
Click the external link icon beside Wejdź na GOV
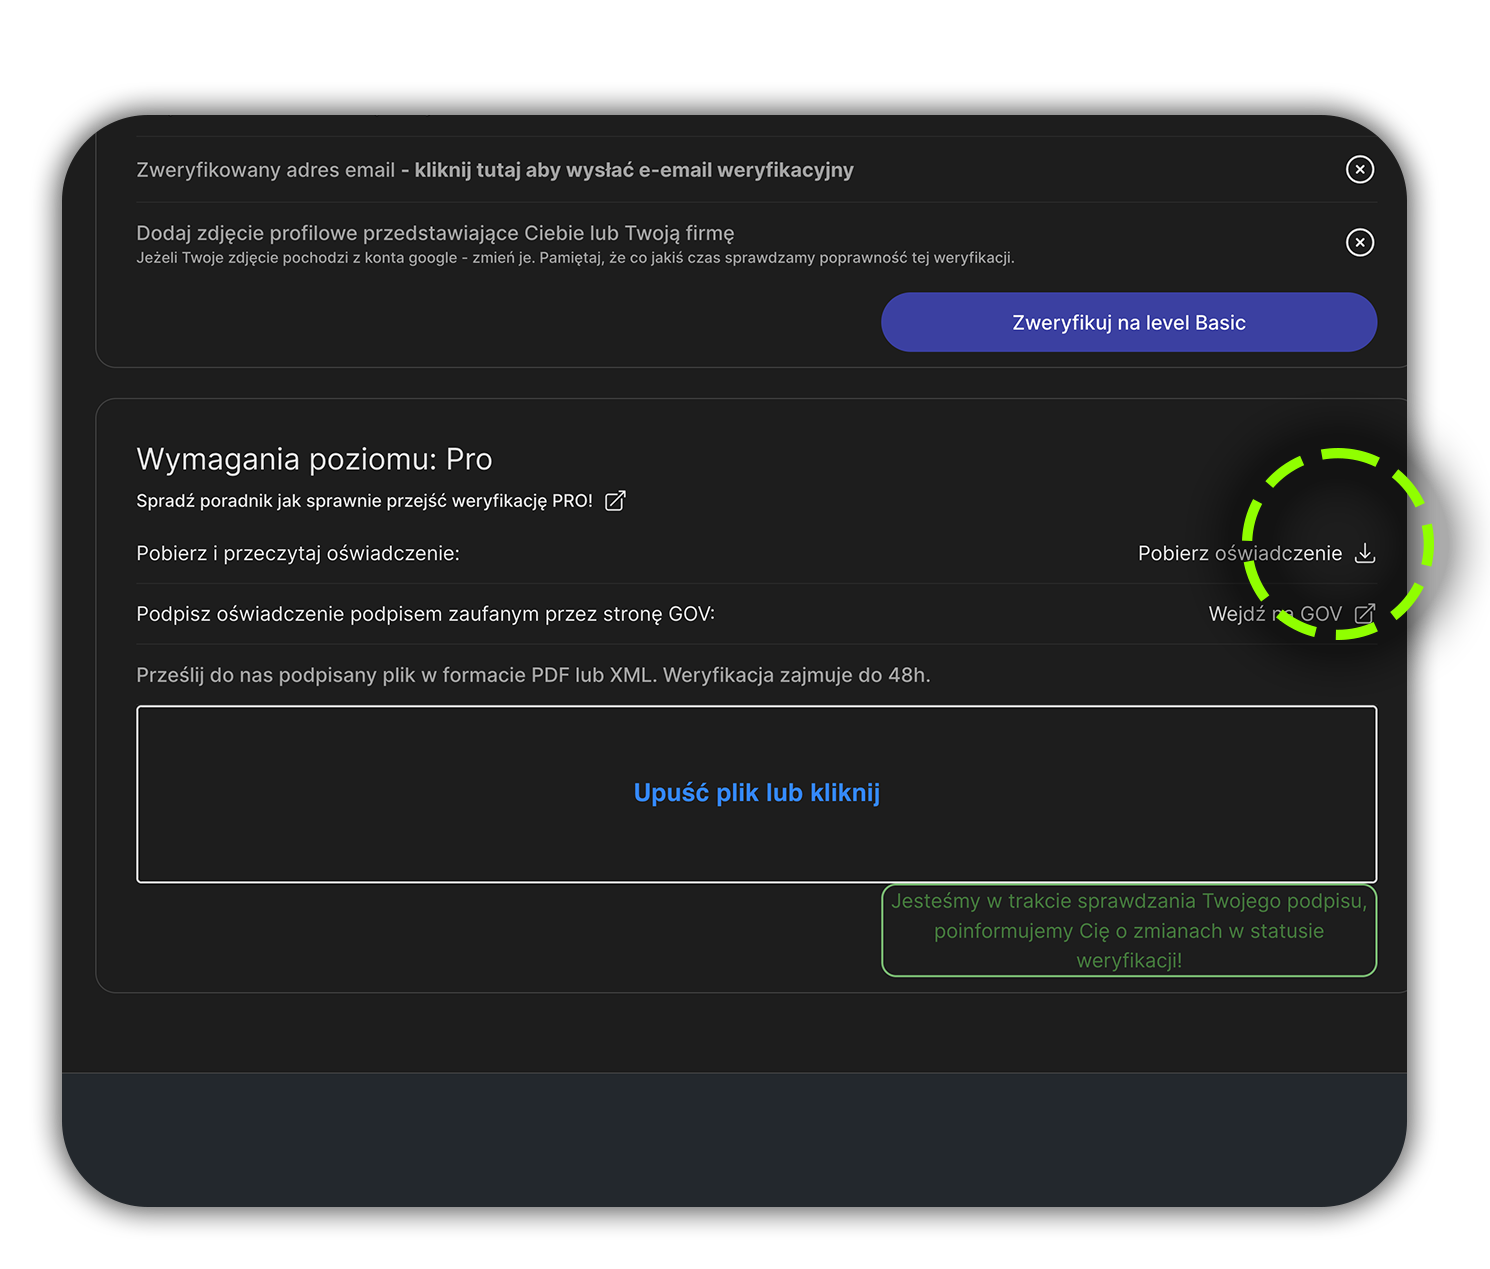tap(1364, 614)
